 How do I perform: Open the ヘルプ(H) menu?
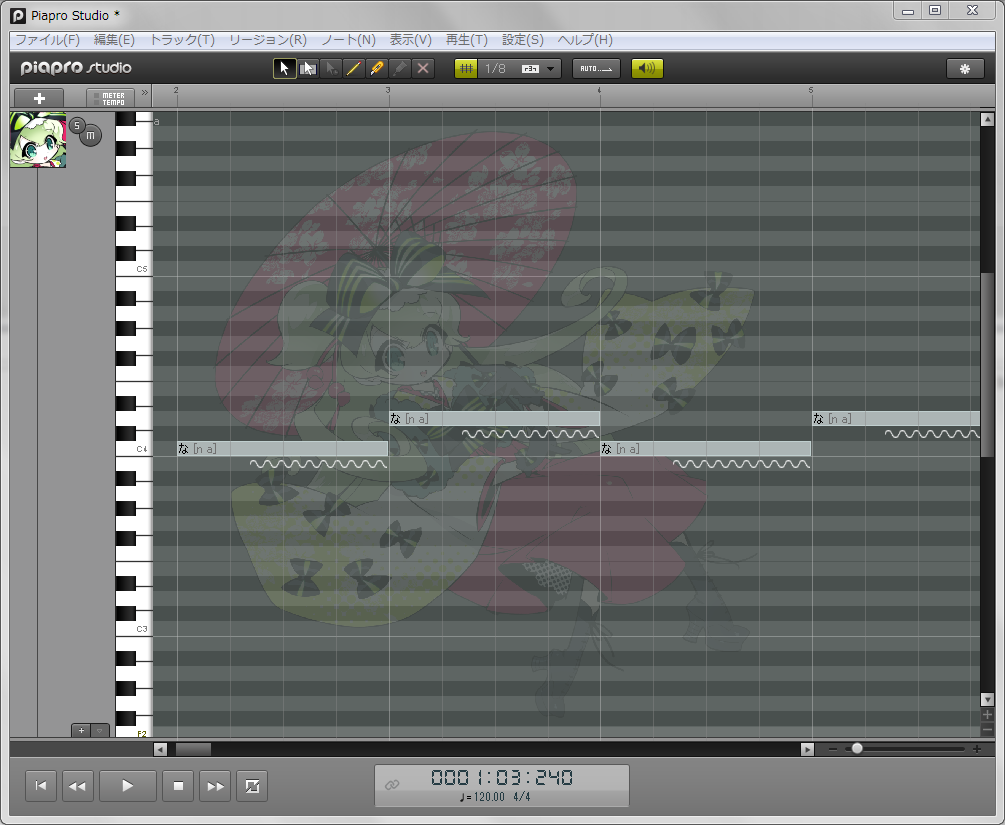pos(585,40)
